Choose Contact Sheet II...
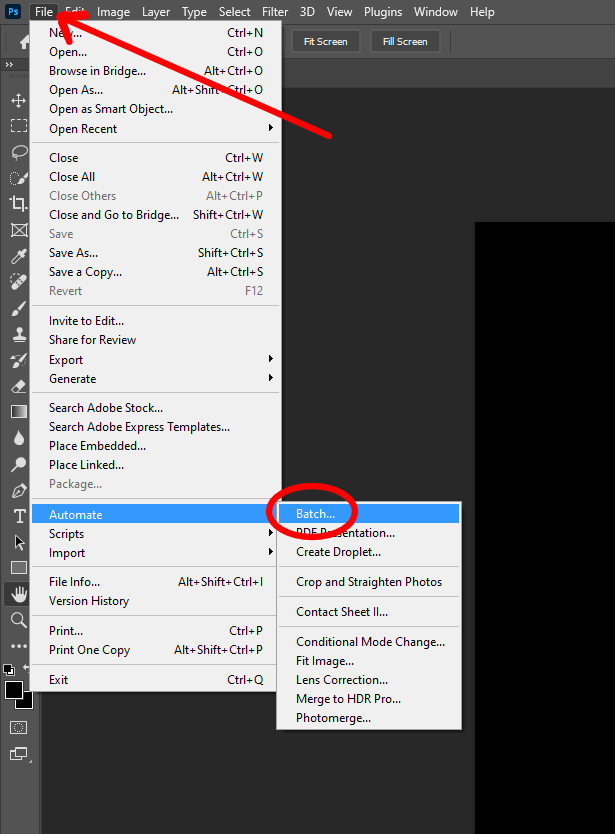The image size is (615, 834). 369,612
